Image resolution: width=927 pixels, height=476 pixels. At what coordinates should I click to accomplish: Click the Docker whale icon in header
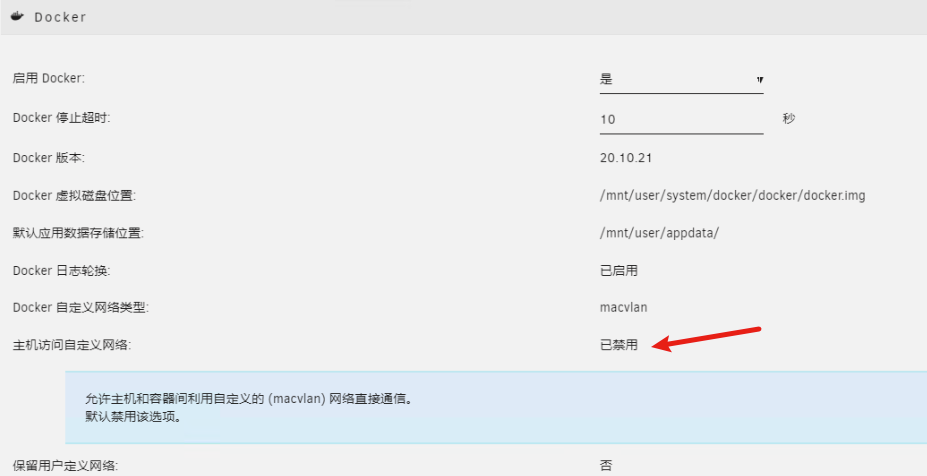(x=18, y=17)
